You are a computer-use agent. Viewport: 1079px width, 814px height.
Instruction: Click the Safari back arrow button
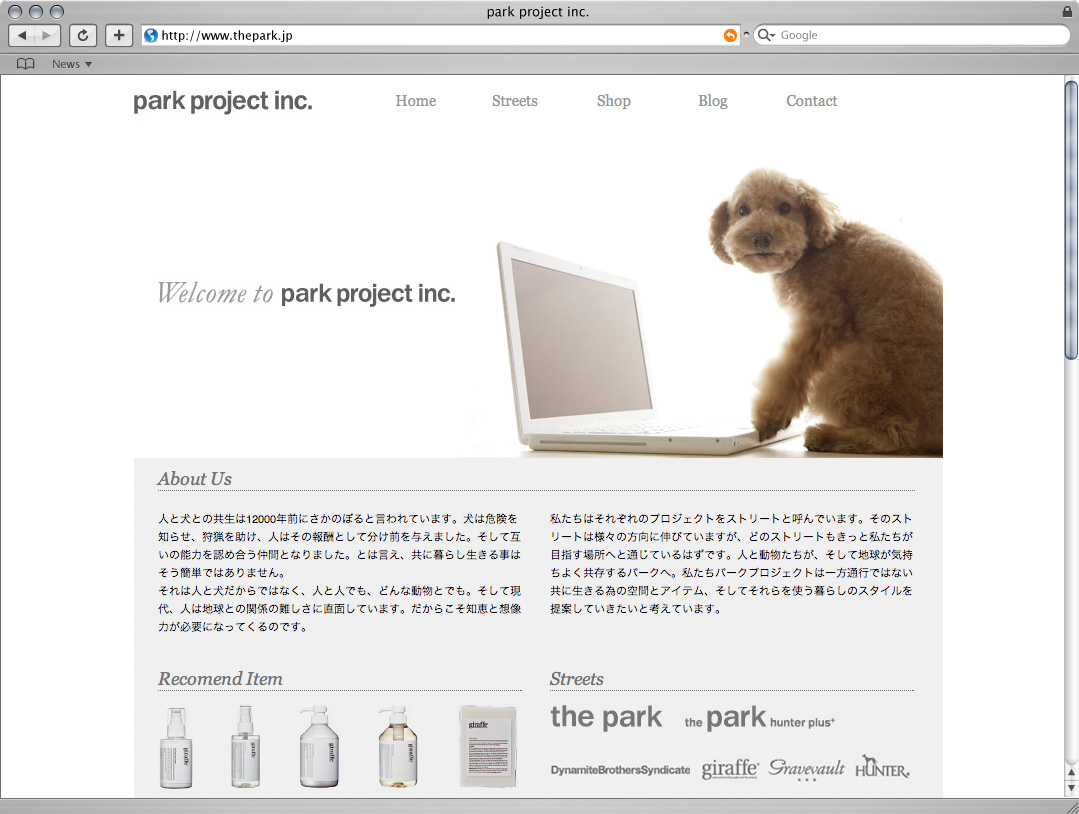click(x=22, y=36)
